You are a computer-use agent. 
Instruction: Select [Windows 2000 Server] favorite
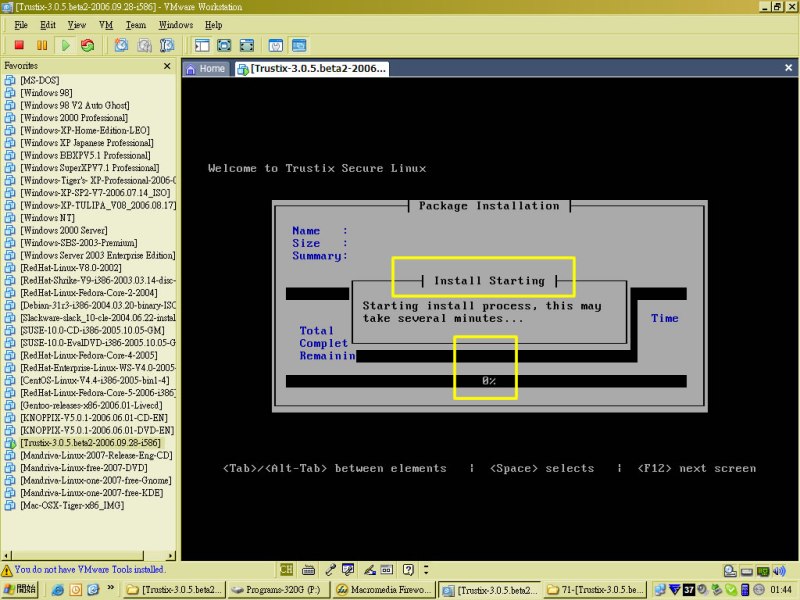click(64, 230)
